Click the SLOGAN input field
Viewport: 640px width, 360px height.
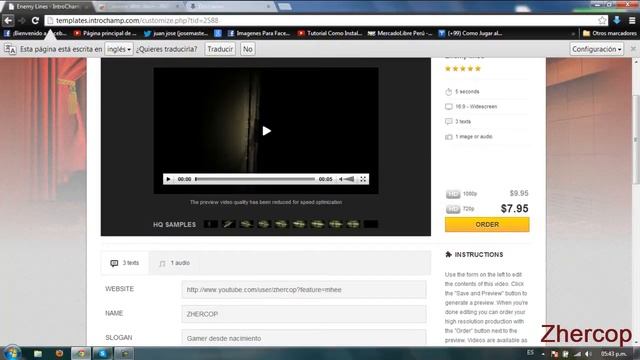(x=304, y=338)
